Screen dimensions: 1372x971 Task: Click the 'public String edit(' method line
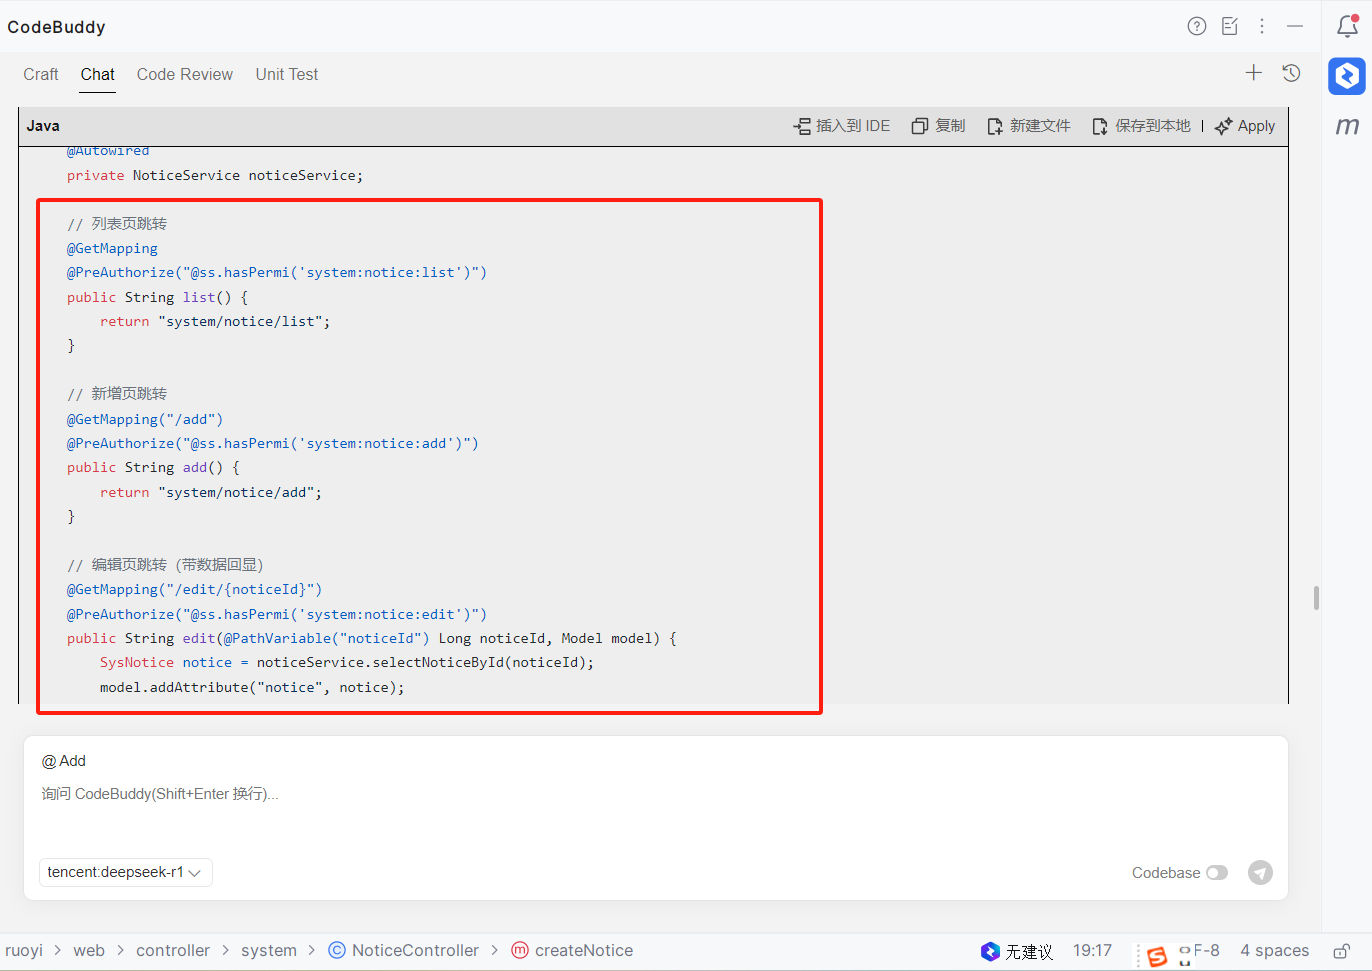tap(372, 639)
